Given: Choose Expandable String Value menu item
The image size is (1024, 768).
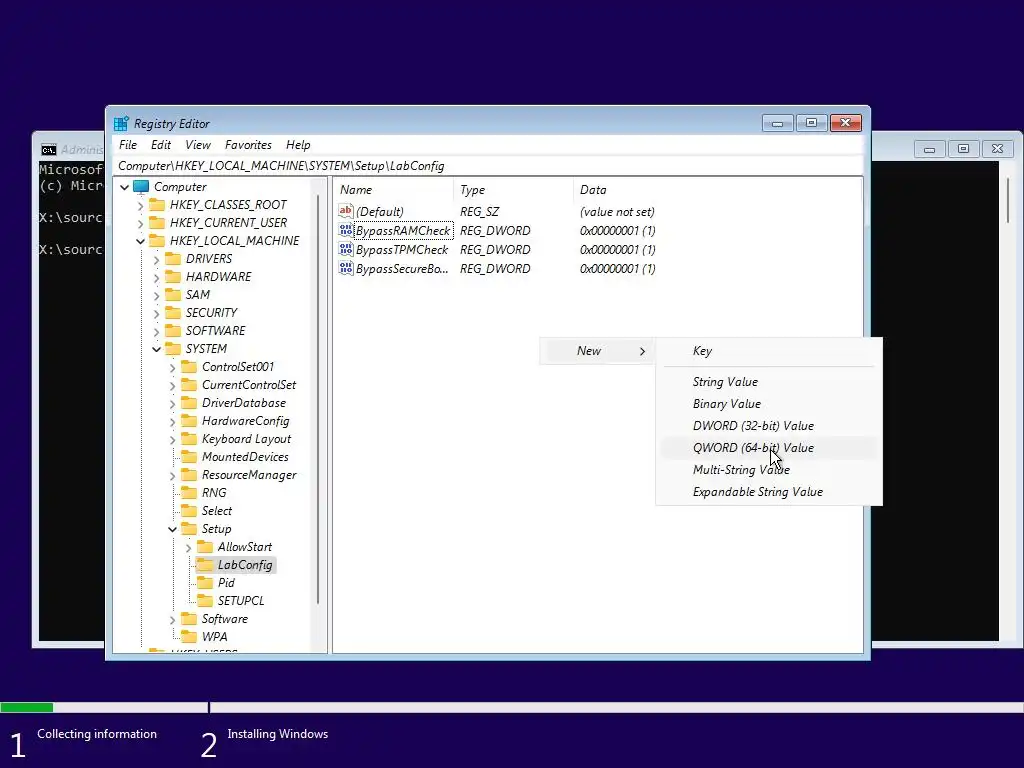Looking at the screenshot, I should (769, 492).
